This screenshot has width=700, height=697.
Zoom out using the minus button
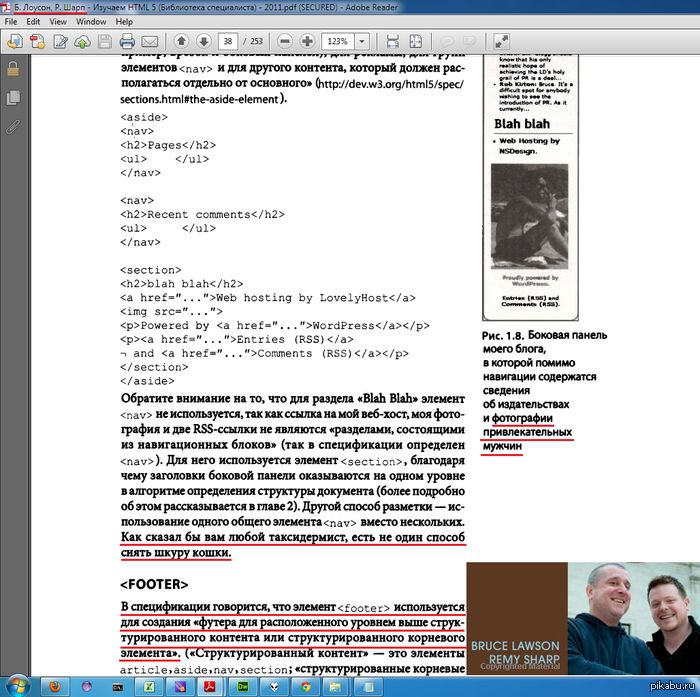coord(285,41)
